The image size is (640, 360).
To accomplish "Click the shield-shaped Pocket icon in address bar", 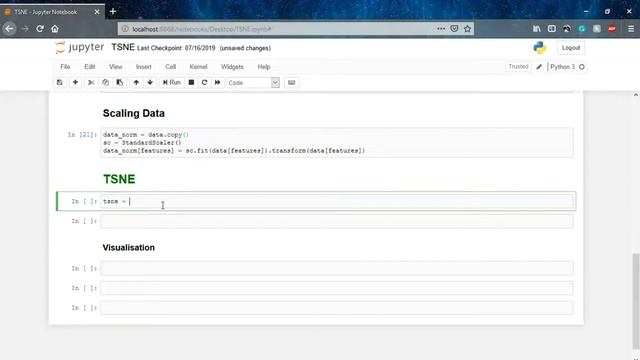I will point(454,29).
